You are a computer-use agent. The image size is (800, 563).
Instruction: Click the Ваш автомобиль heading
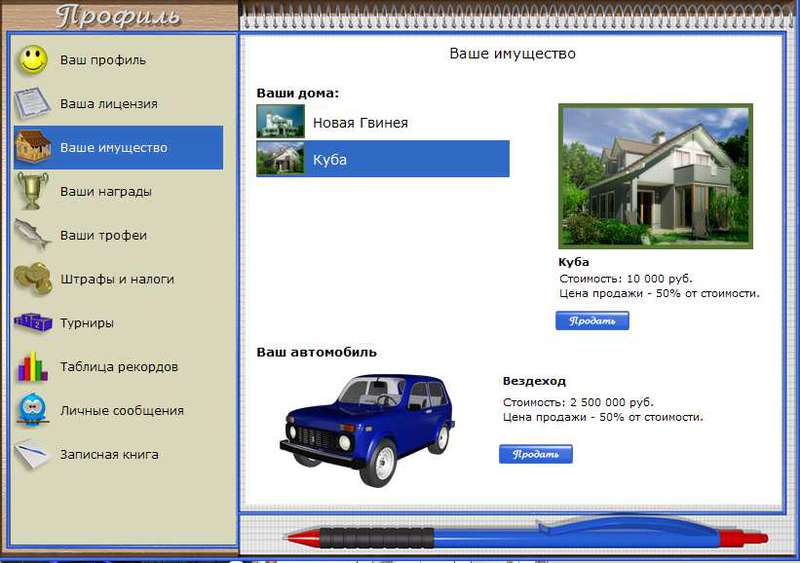(x=316, y=352)
